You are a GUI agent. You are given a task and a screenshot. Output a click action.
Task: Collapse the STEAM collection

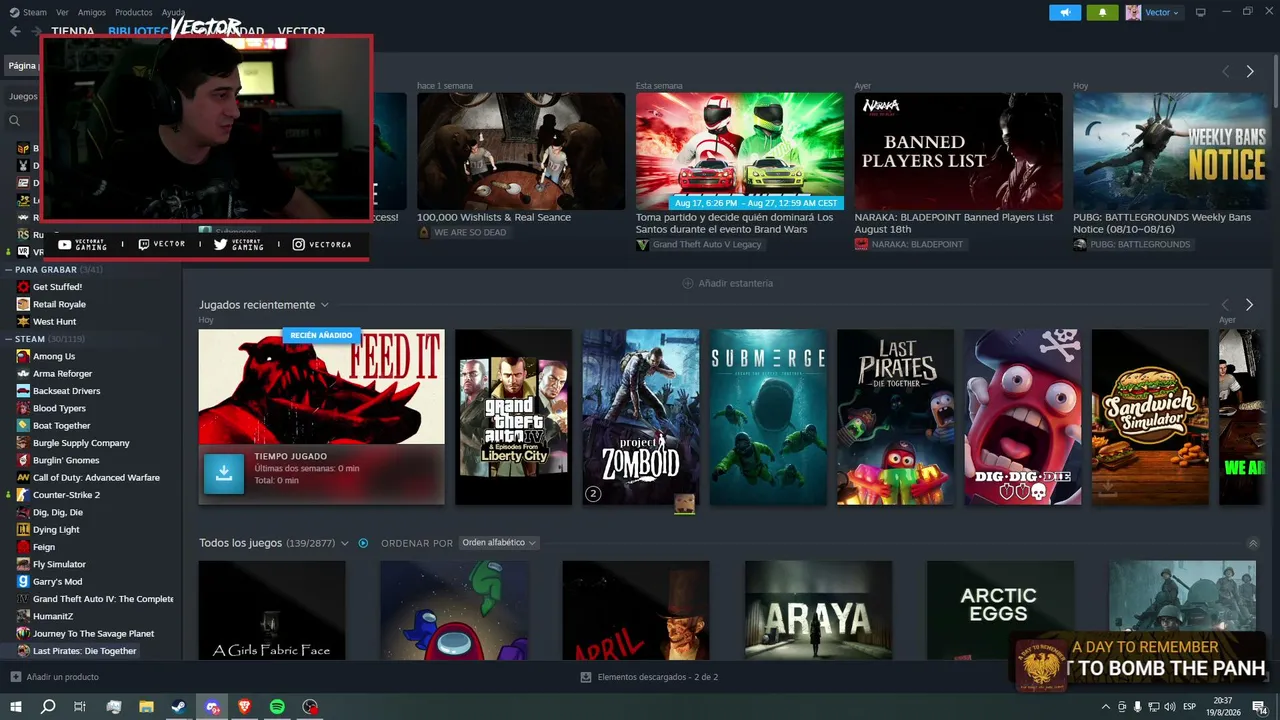8,339
